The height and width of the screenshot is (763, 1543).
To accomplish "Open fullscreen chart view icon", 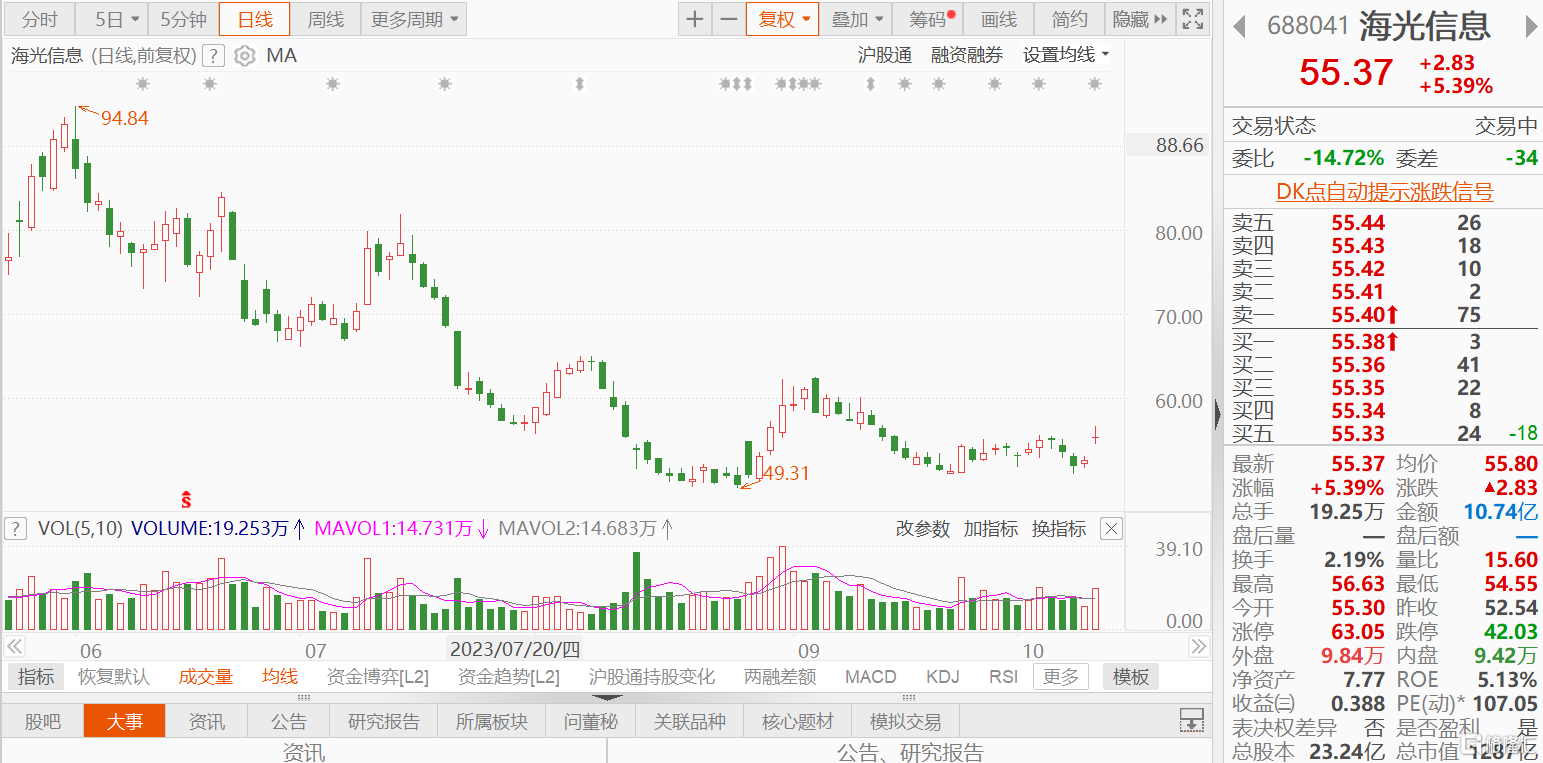I will (x=1192, y=19).
